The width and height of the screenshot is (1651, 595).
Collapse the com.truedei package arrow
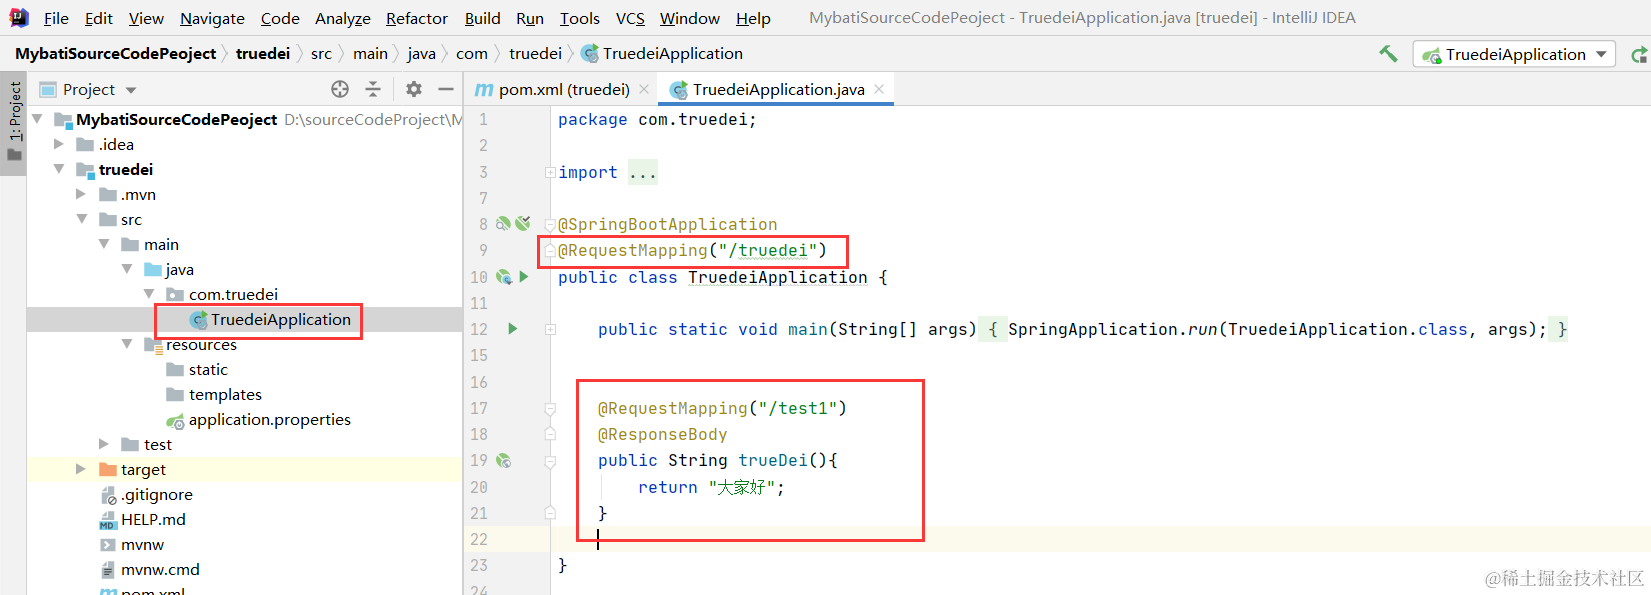[x=149, y=294]
